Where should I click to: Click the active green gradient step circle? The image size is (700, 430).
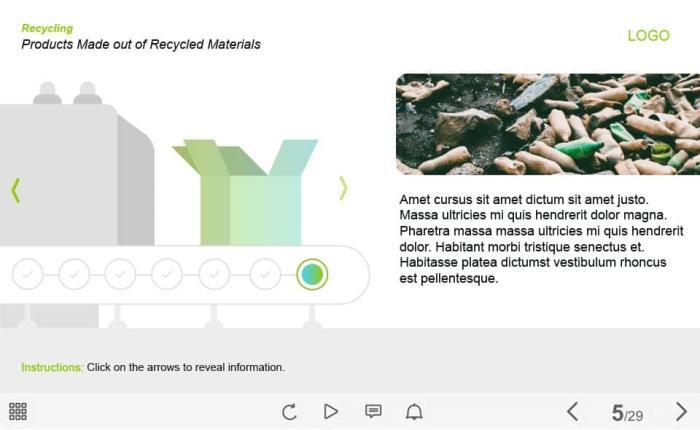tap(312, 274)
